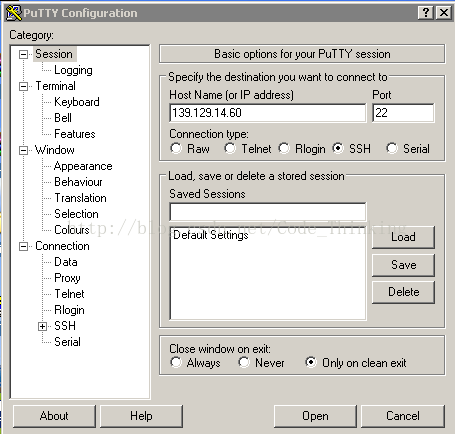Open the Bell category

[x=63, y=118]
